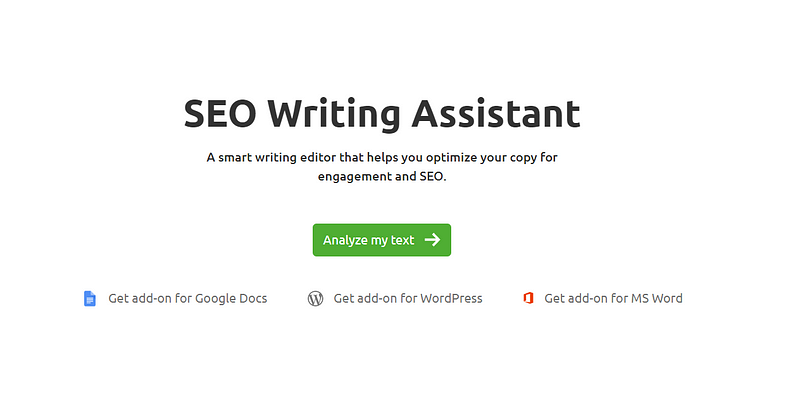
Task: Open the Get add-on for Google Docs link
Action: [x=176, y=298]
